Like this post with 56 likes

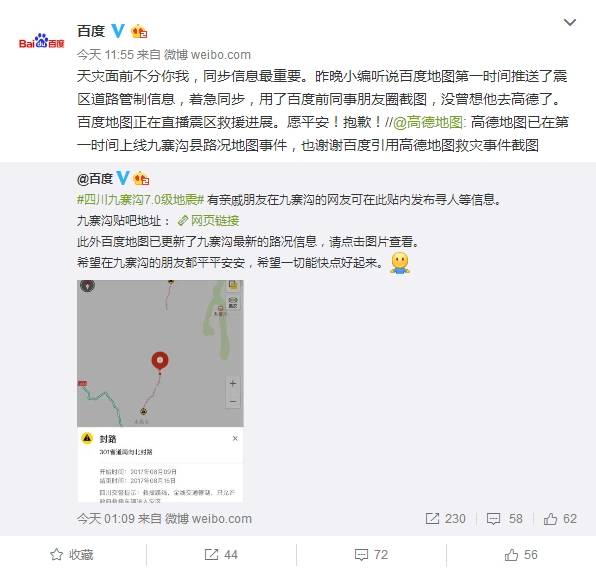(521, 555)
